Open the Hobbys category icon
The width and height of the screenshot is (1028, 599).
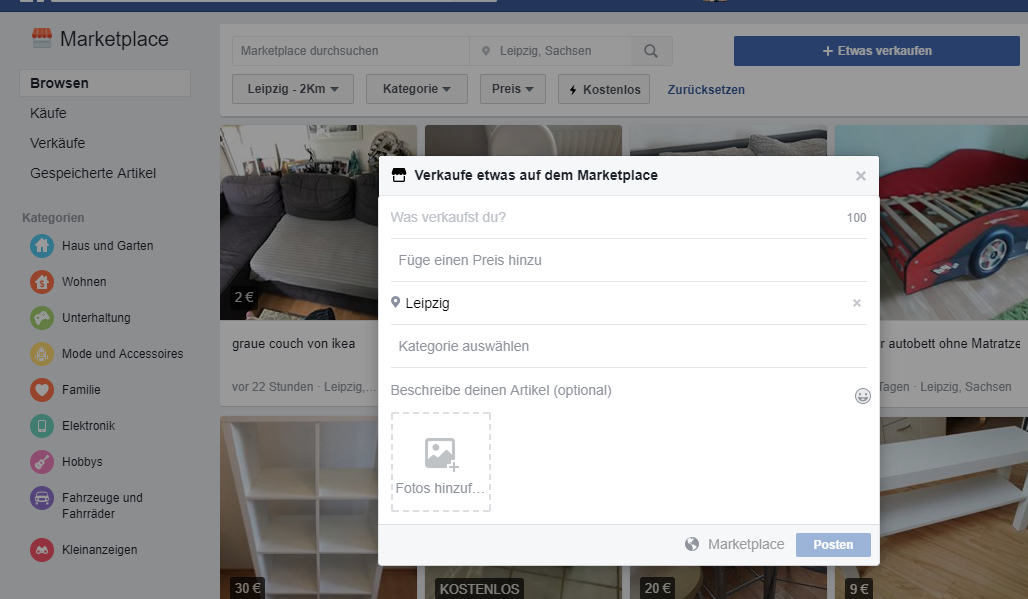42,462
